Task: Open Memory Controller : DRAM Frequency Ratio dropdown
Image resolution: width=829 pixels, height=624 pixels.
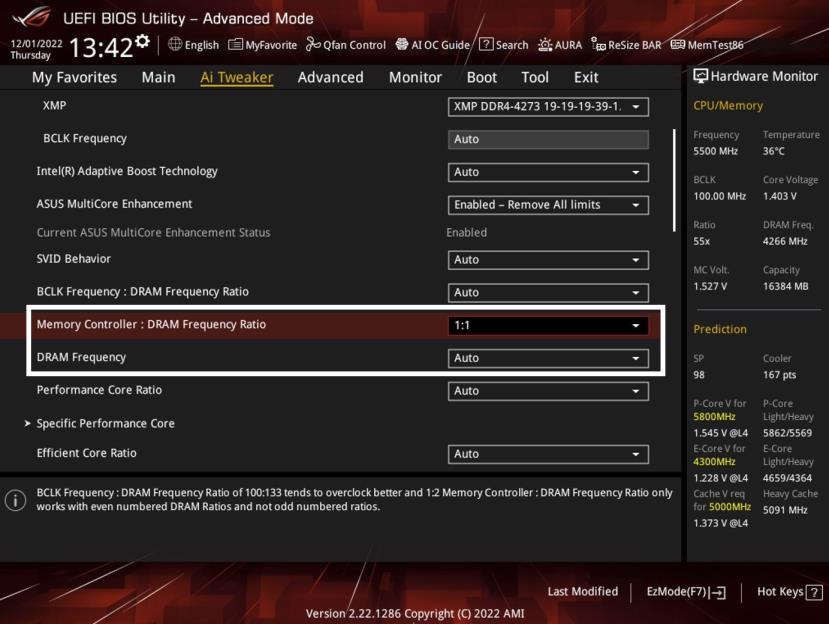Action: tap(548, 326)
